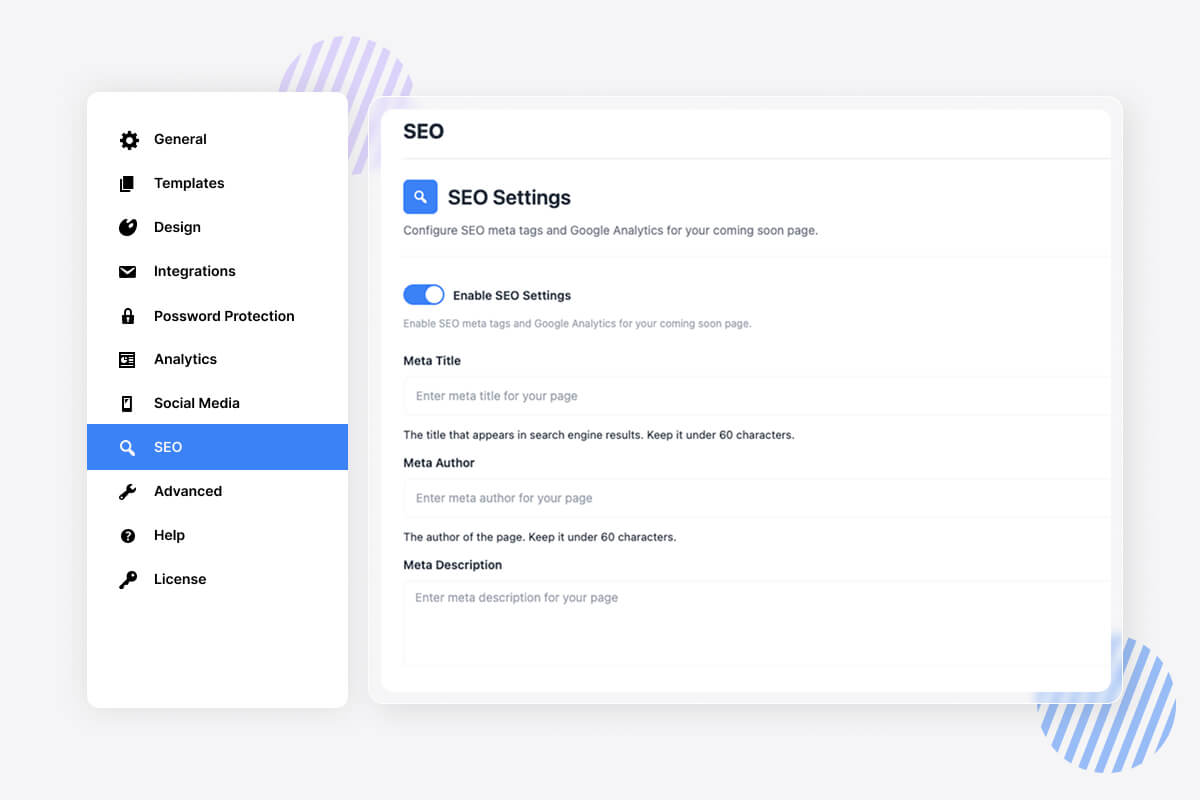1200x800 pixels.
Task: Click the Enable SEO Settings label
Action: [x=512, y=296]
